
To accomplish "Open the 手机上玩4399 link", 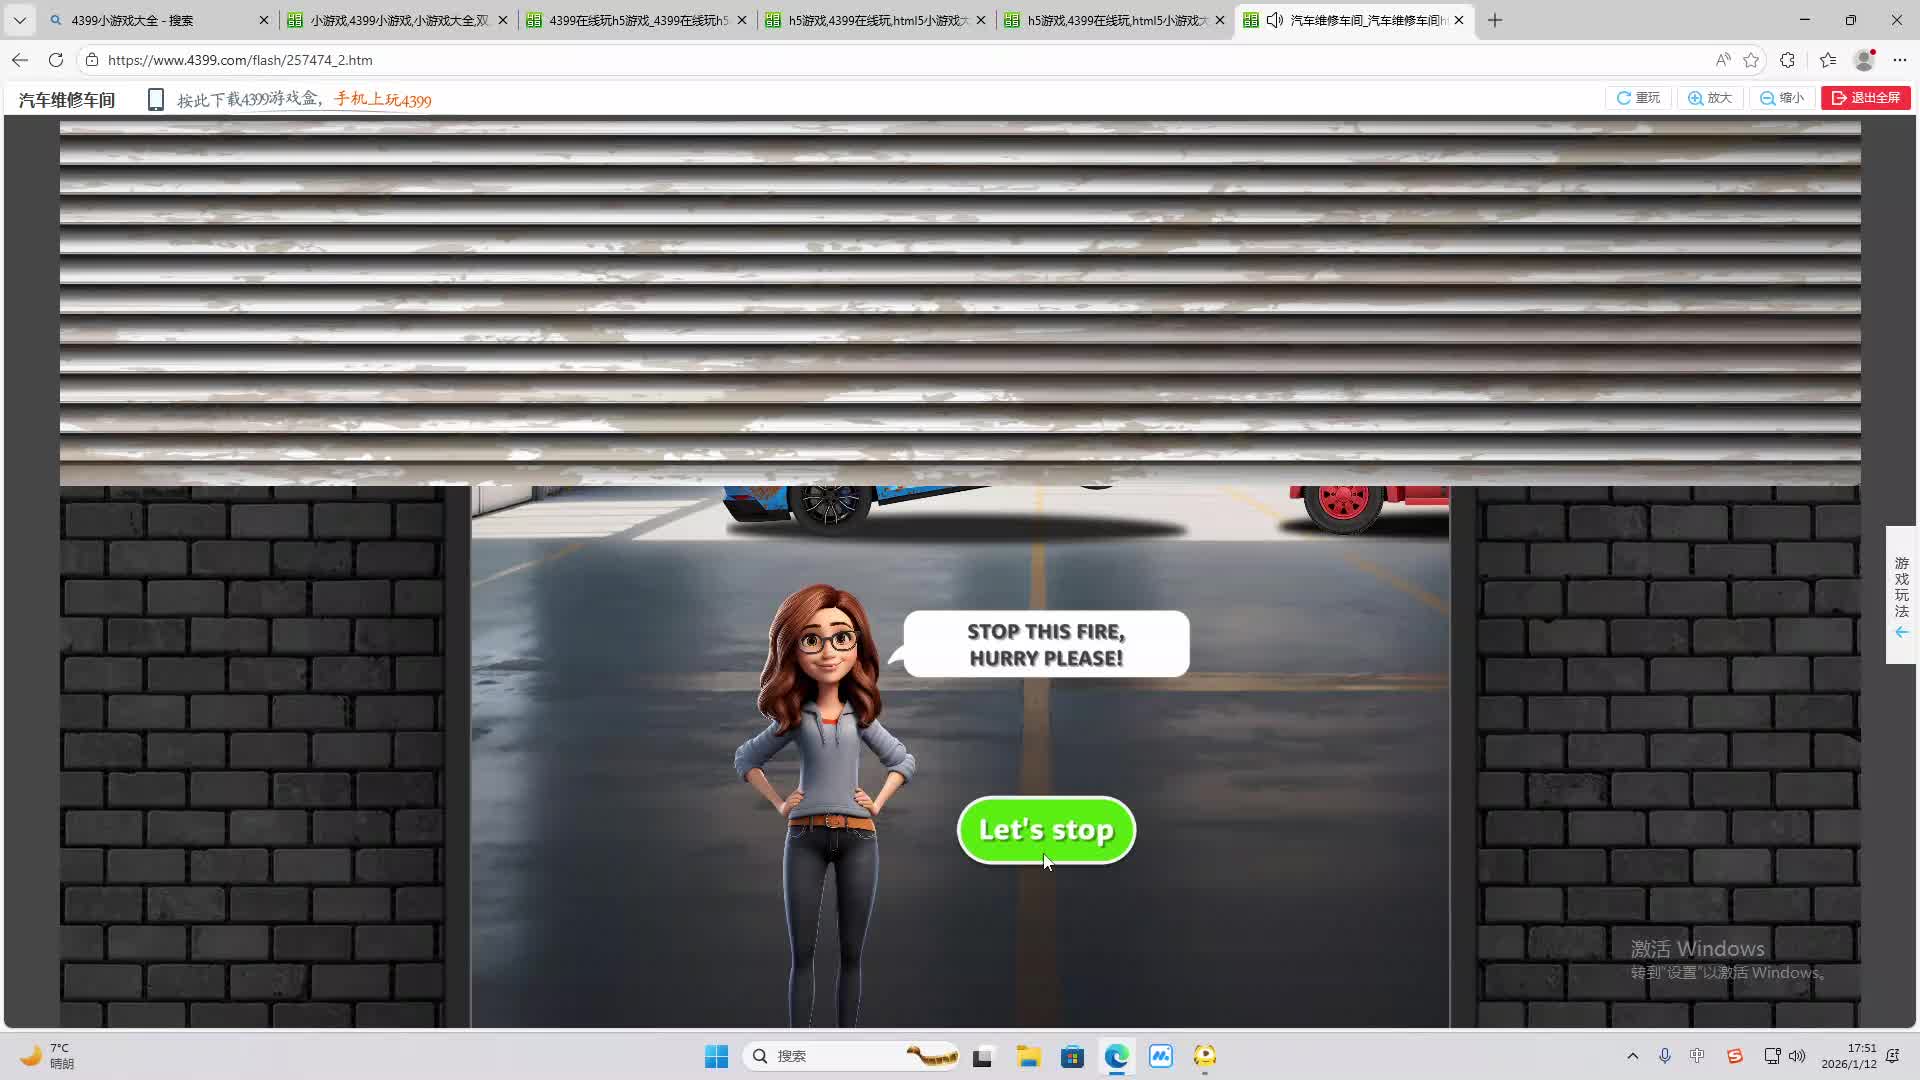I will click(x=383, y=99).
